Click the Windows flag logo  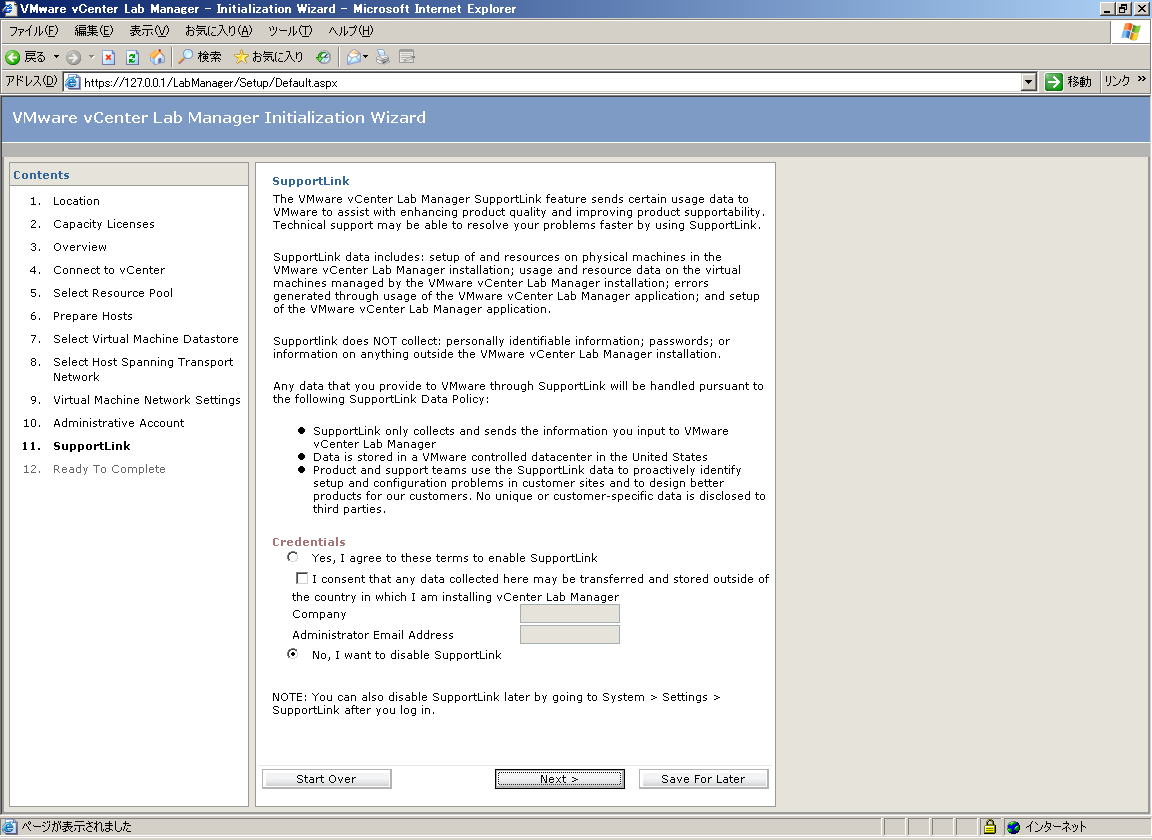coord(1131,32)
